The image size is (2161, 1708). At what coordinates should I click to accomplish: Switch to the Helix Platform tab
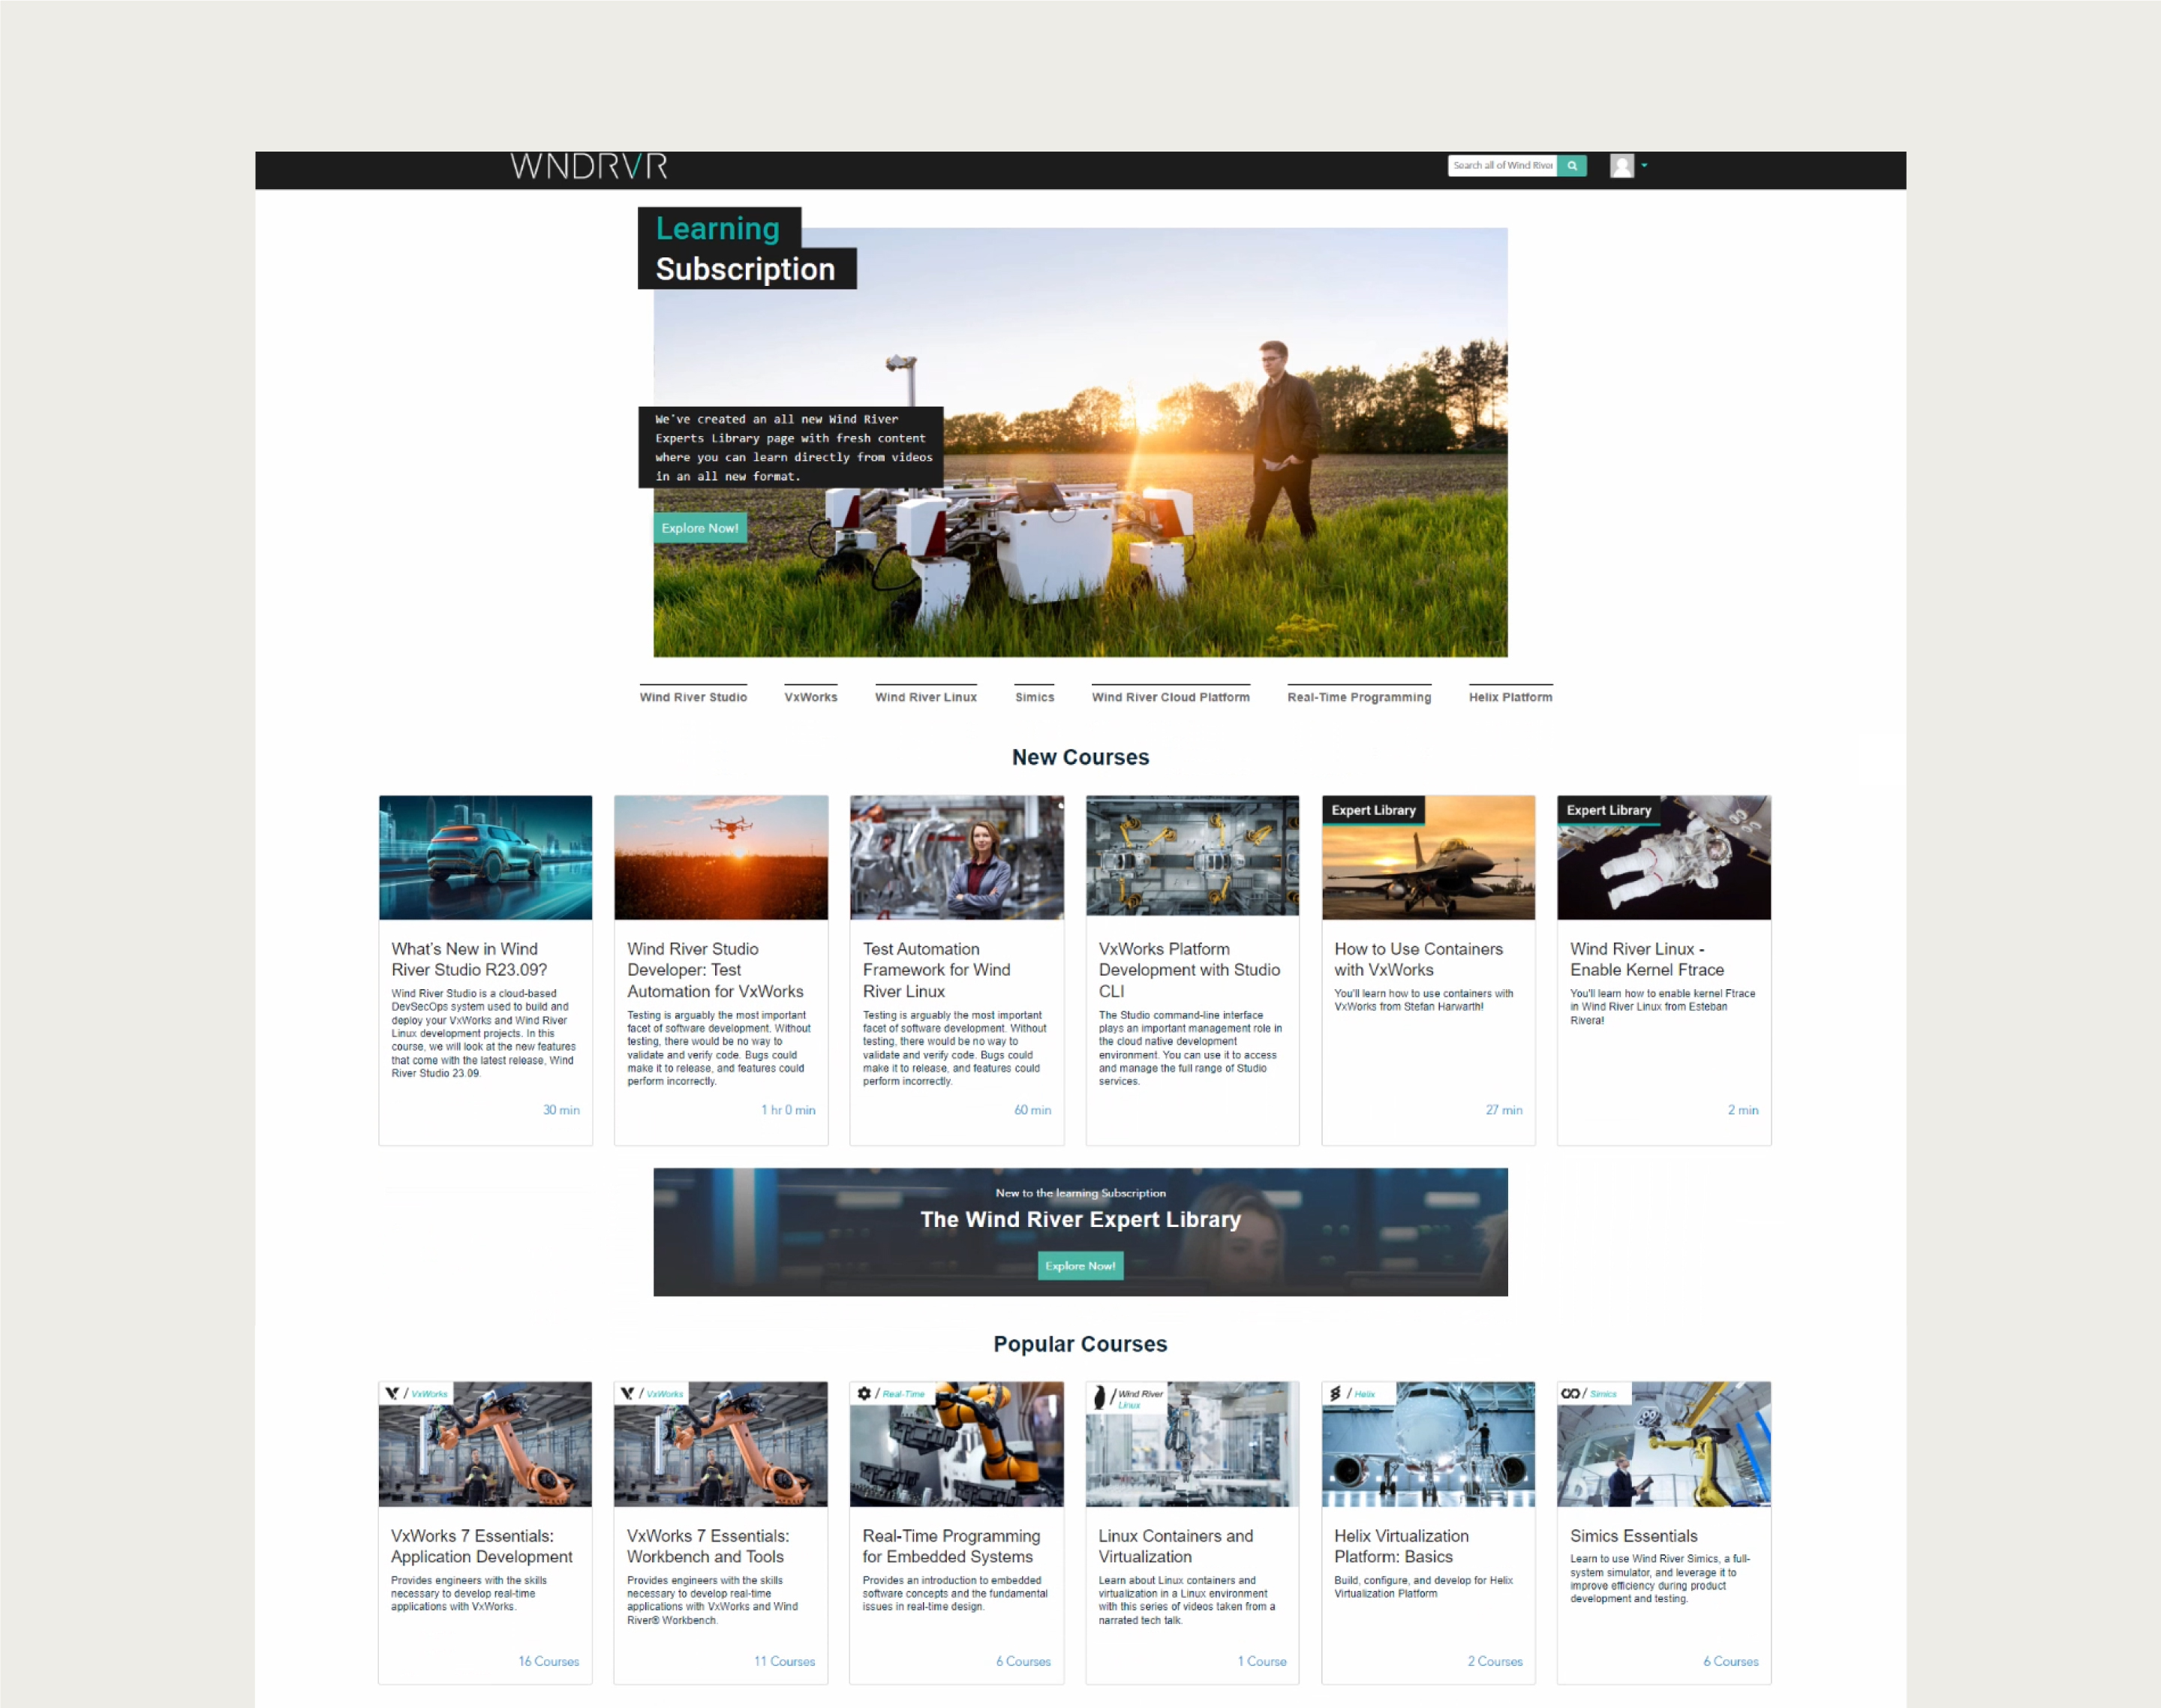point(1510,697)
